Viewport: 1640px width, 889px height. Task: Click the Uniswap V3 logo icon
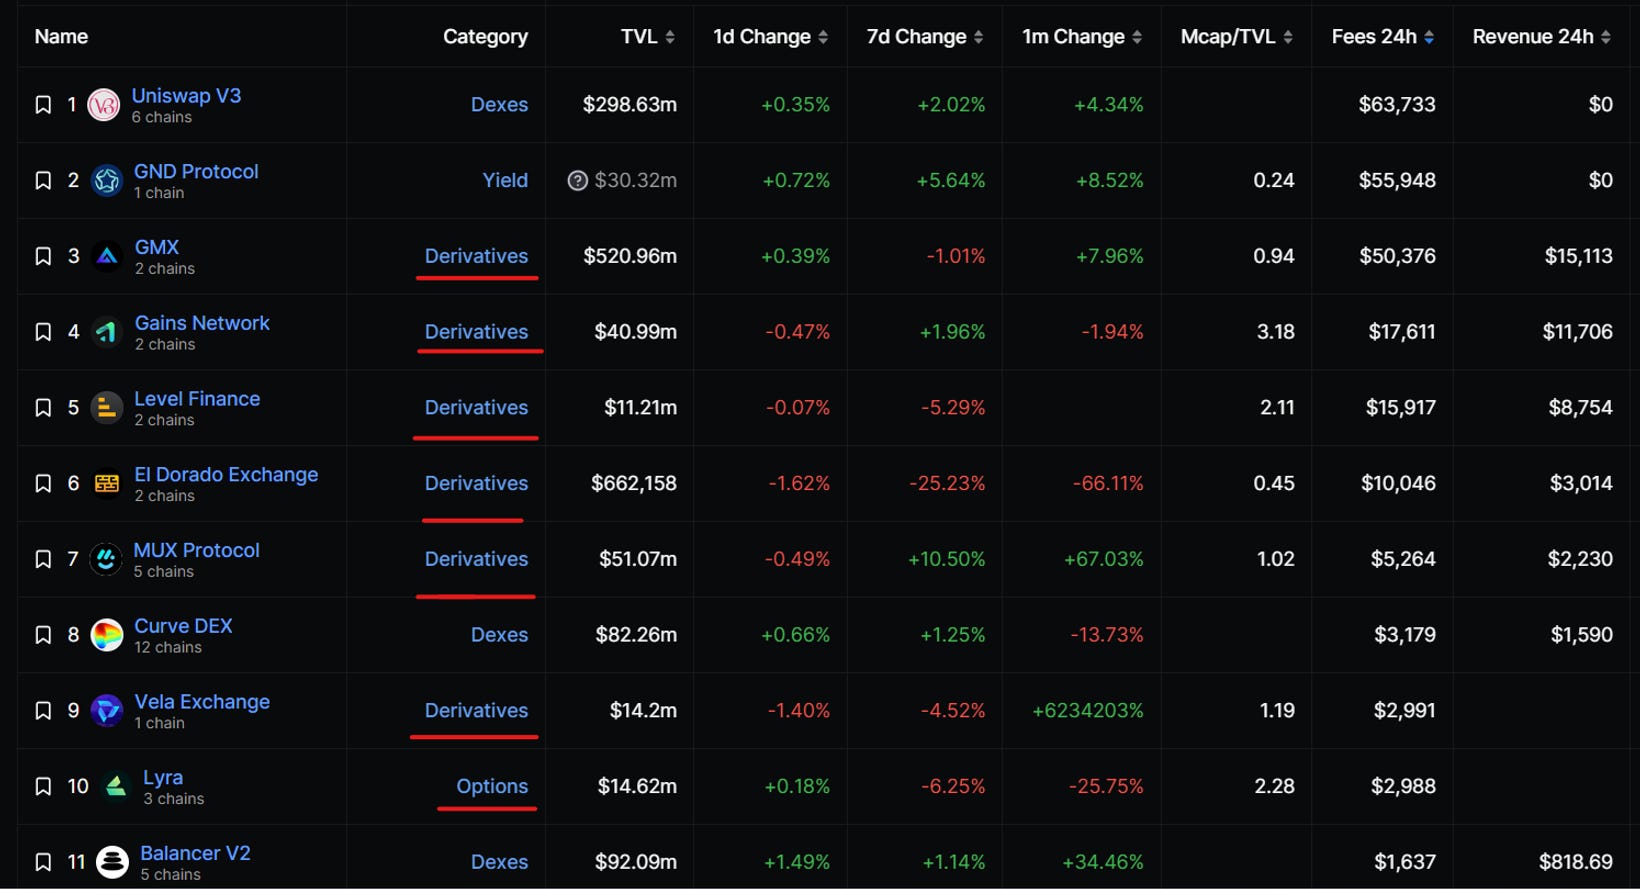[104, 105]
